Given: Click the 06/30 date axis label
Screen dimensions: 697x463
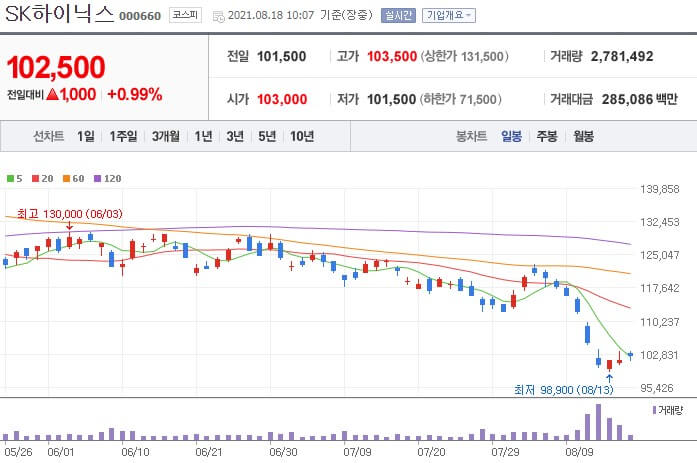Looking at the screenshot, I should [x=283, y=452].
